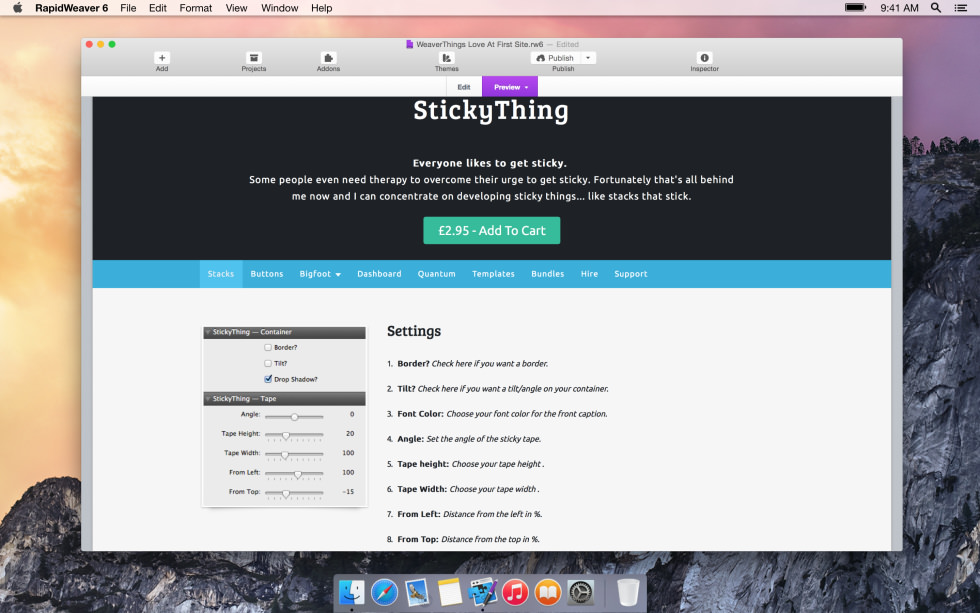The image size is (980, 613).
Task: Open the Format menu
Action: tap(196, 8)
